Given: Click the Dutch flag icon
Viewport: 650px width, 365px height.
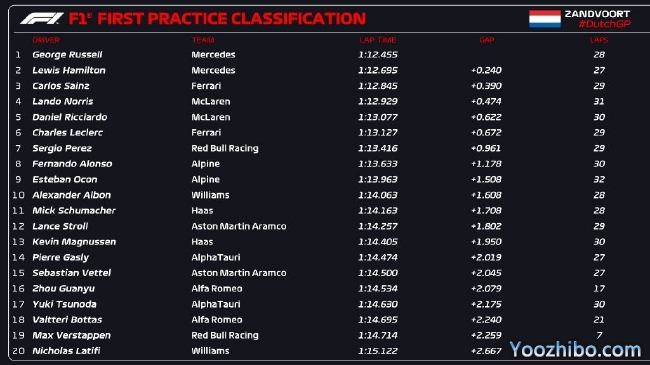Looking at the screenshot, I should pos(545,19).
